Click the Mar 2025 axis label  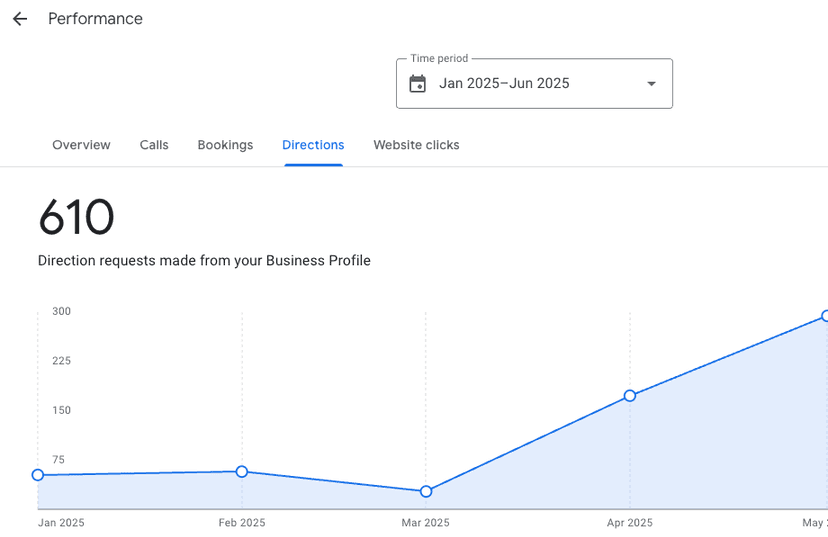(426, 523)
